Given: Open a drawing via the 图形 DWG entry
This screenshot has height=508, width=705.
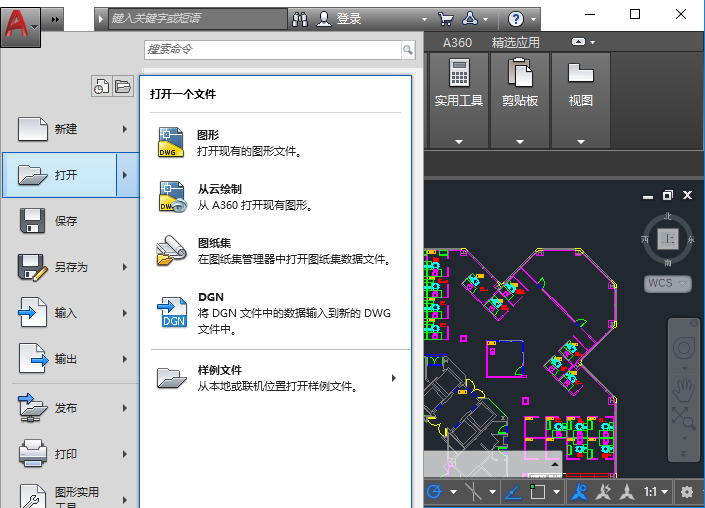Looking at the screenshot, I should pyautogui.click(x=275, y=143).
